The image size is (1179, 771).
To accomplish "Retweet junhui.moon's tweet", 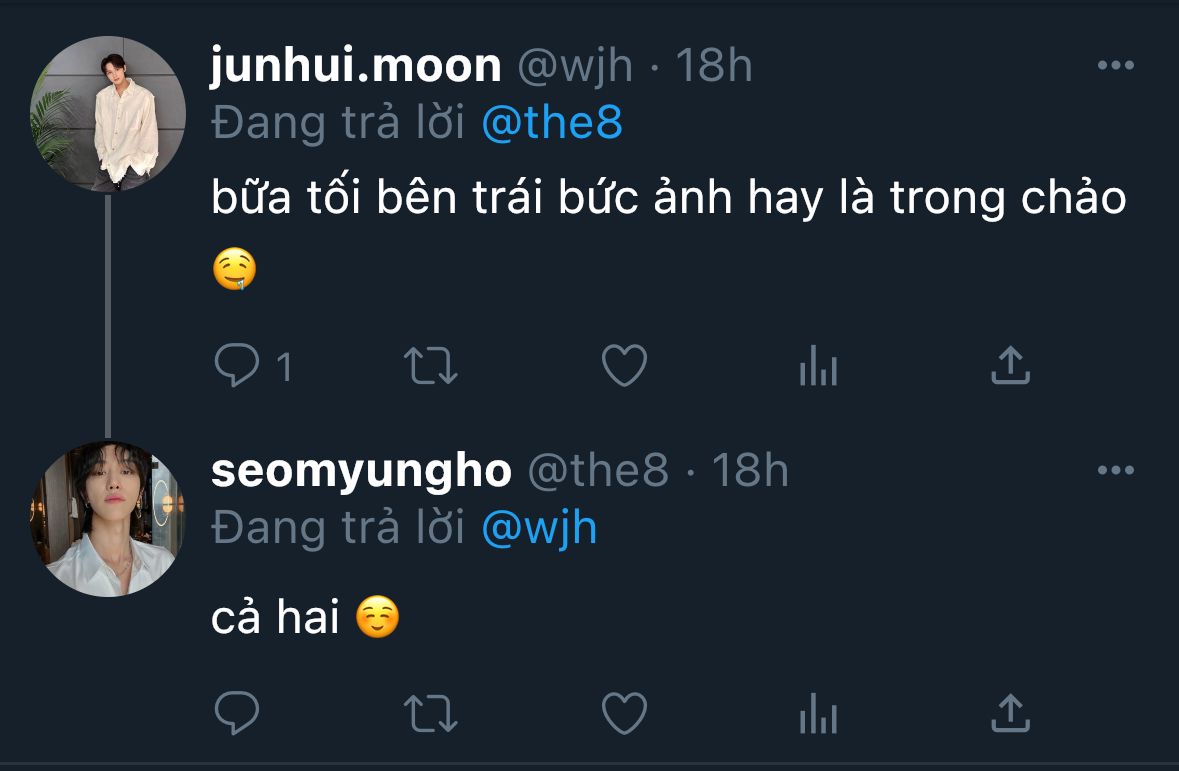I will coord(431,367).
